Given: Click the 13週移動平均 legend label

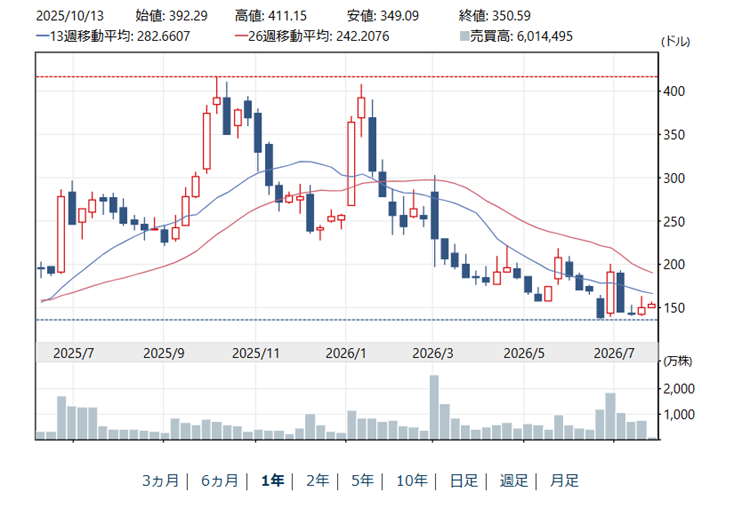Looking at the screenshot, I should 113,36.
